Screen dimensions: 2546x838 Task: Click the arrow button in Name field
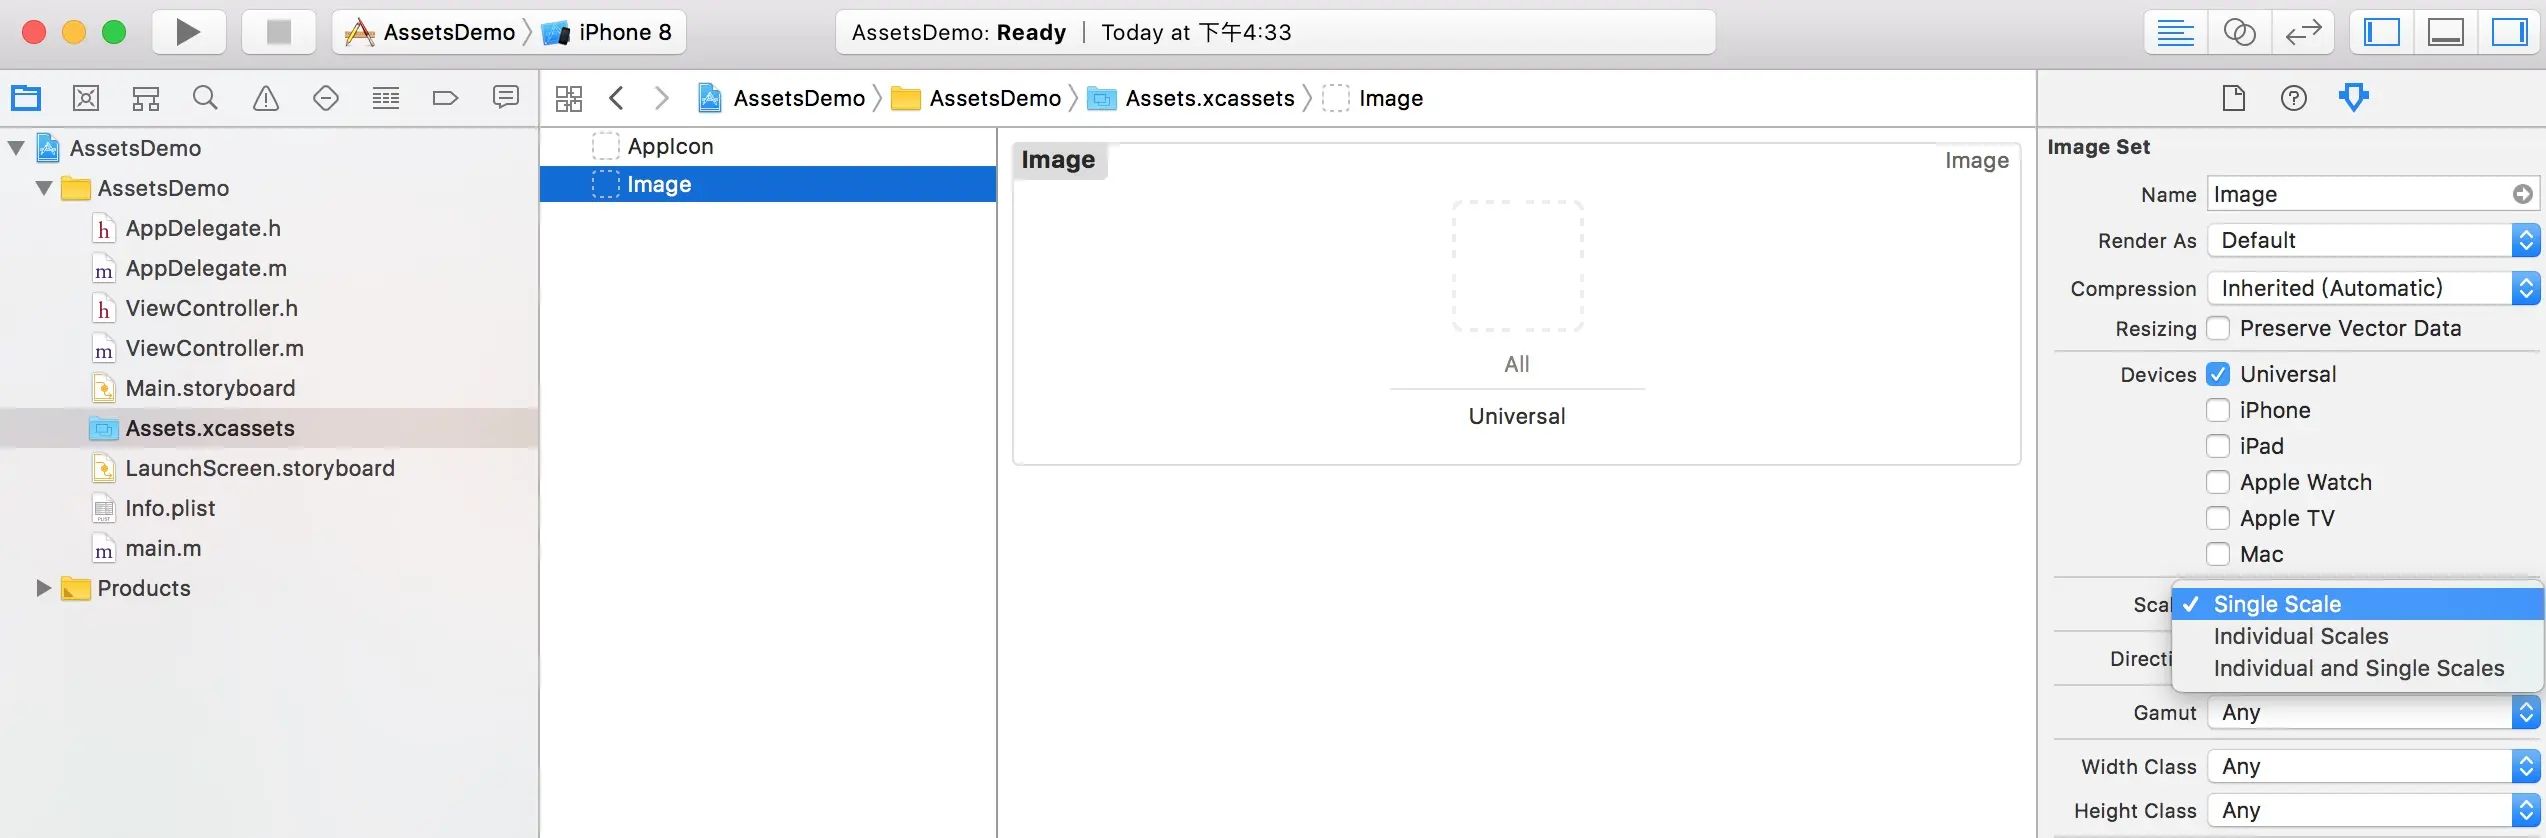(2523, 194)
